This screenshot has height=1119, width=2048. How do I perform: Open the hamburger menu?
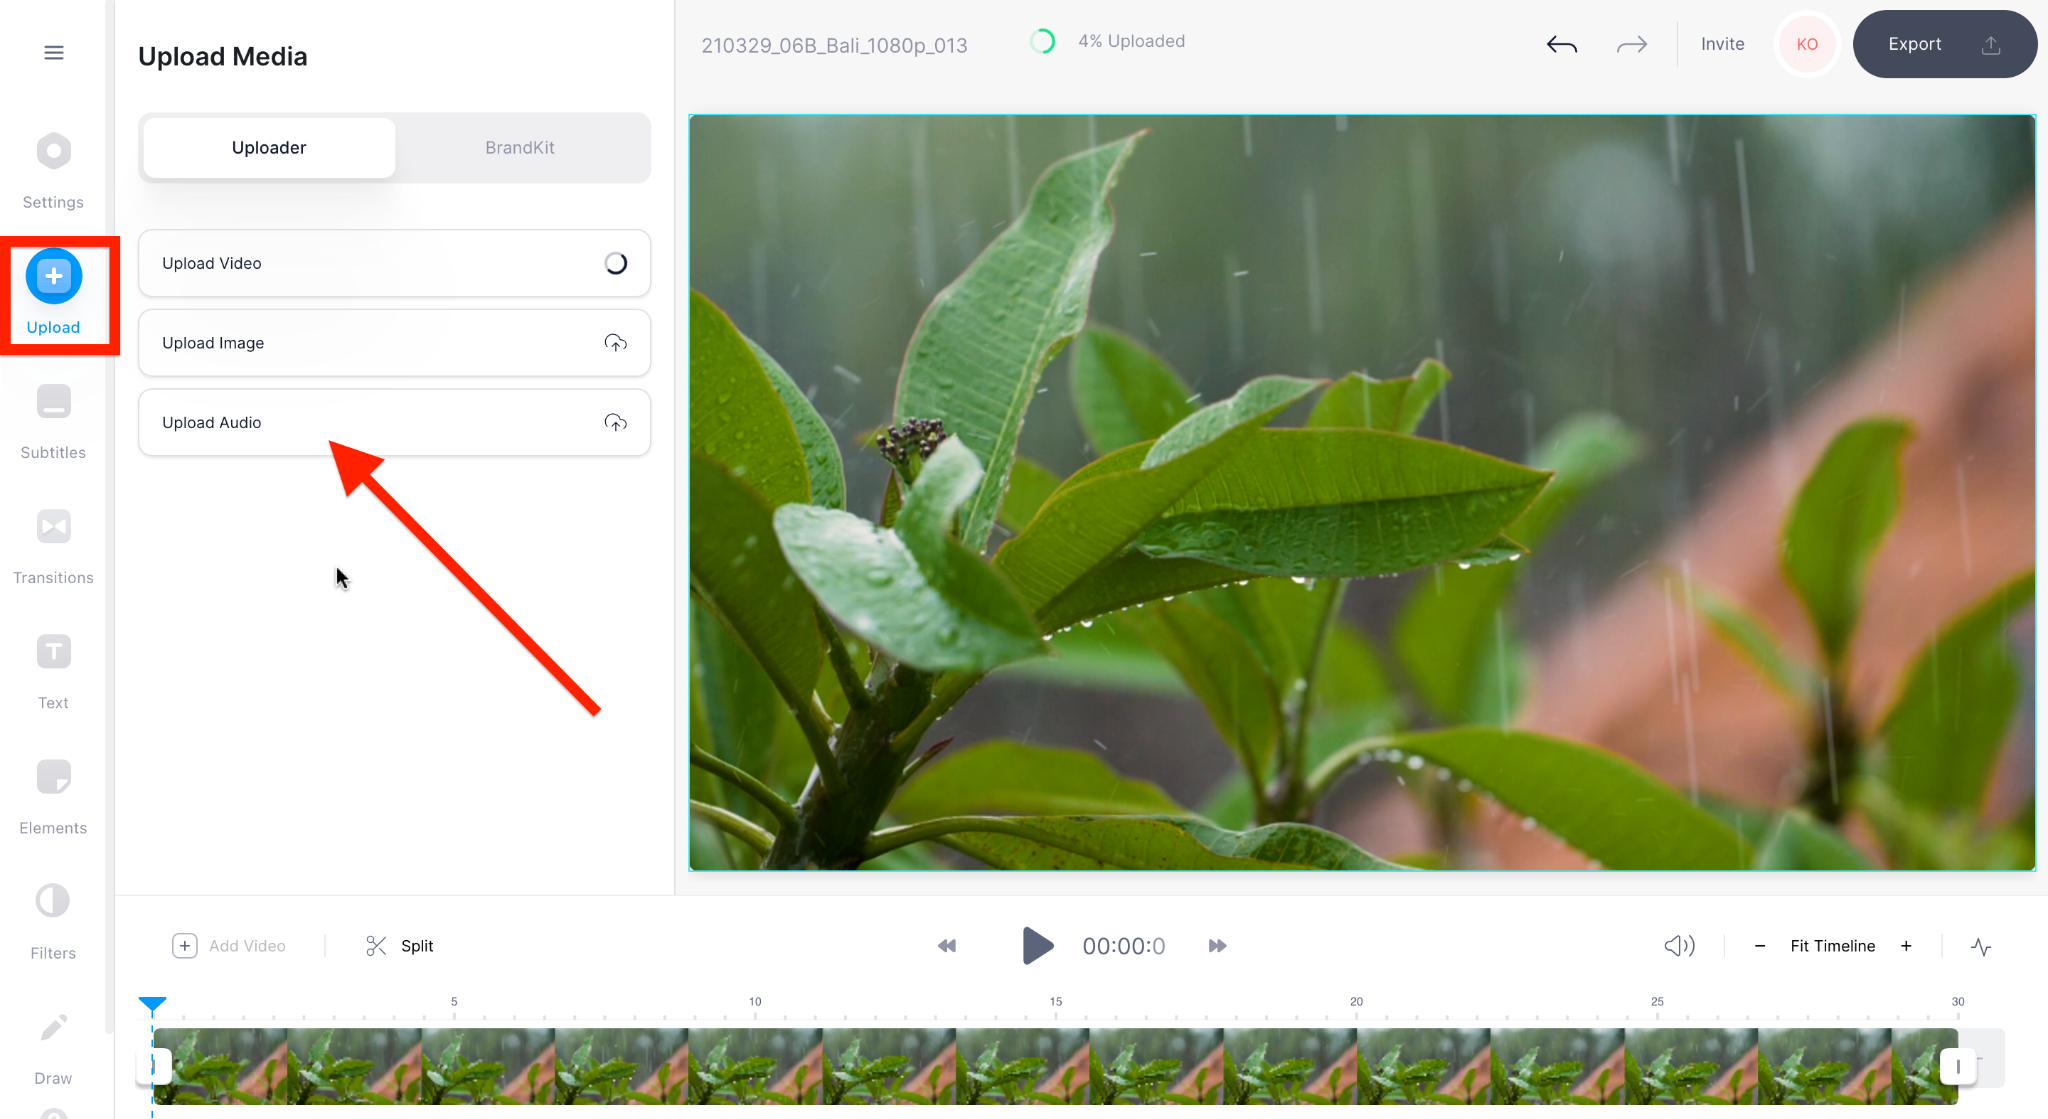click(x=54, y=52)
